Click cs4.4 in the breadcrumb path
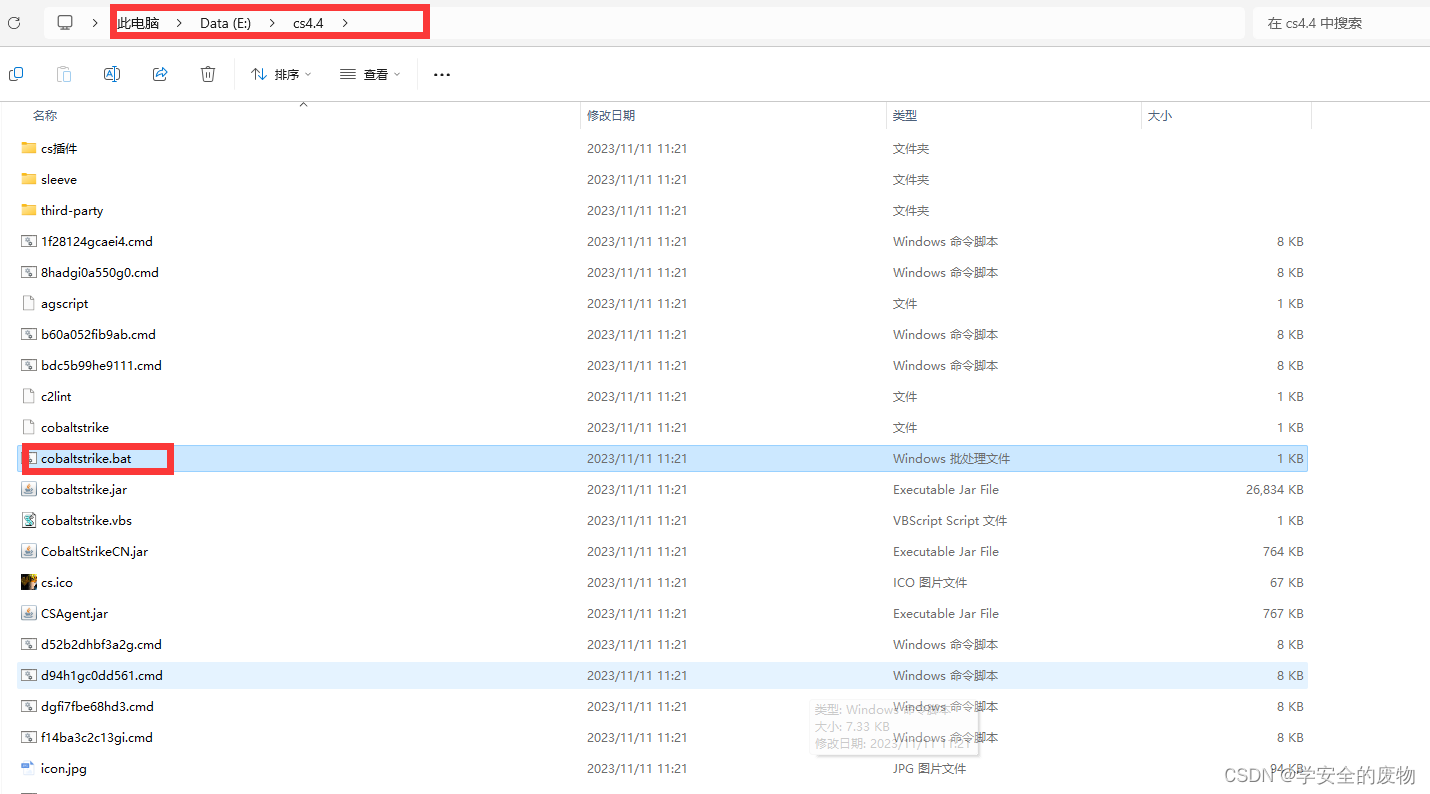Screen dimensions: 1430x794 [x=308, y=22]
